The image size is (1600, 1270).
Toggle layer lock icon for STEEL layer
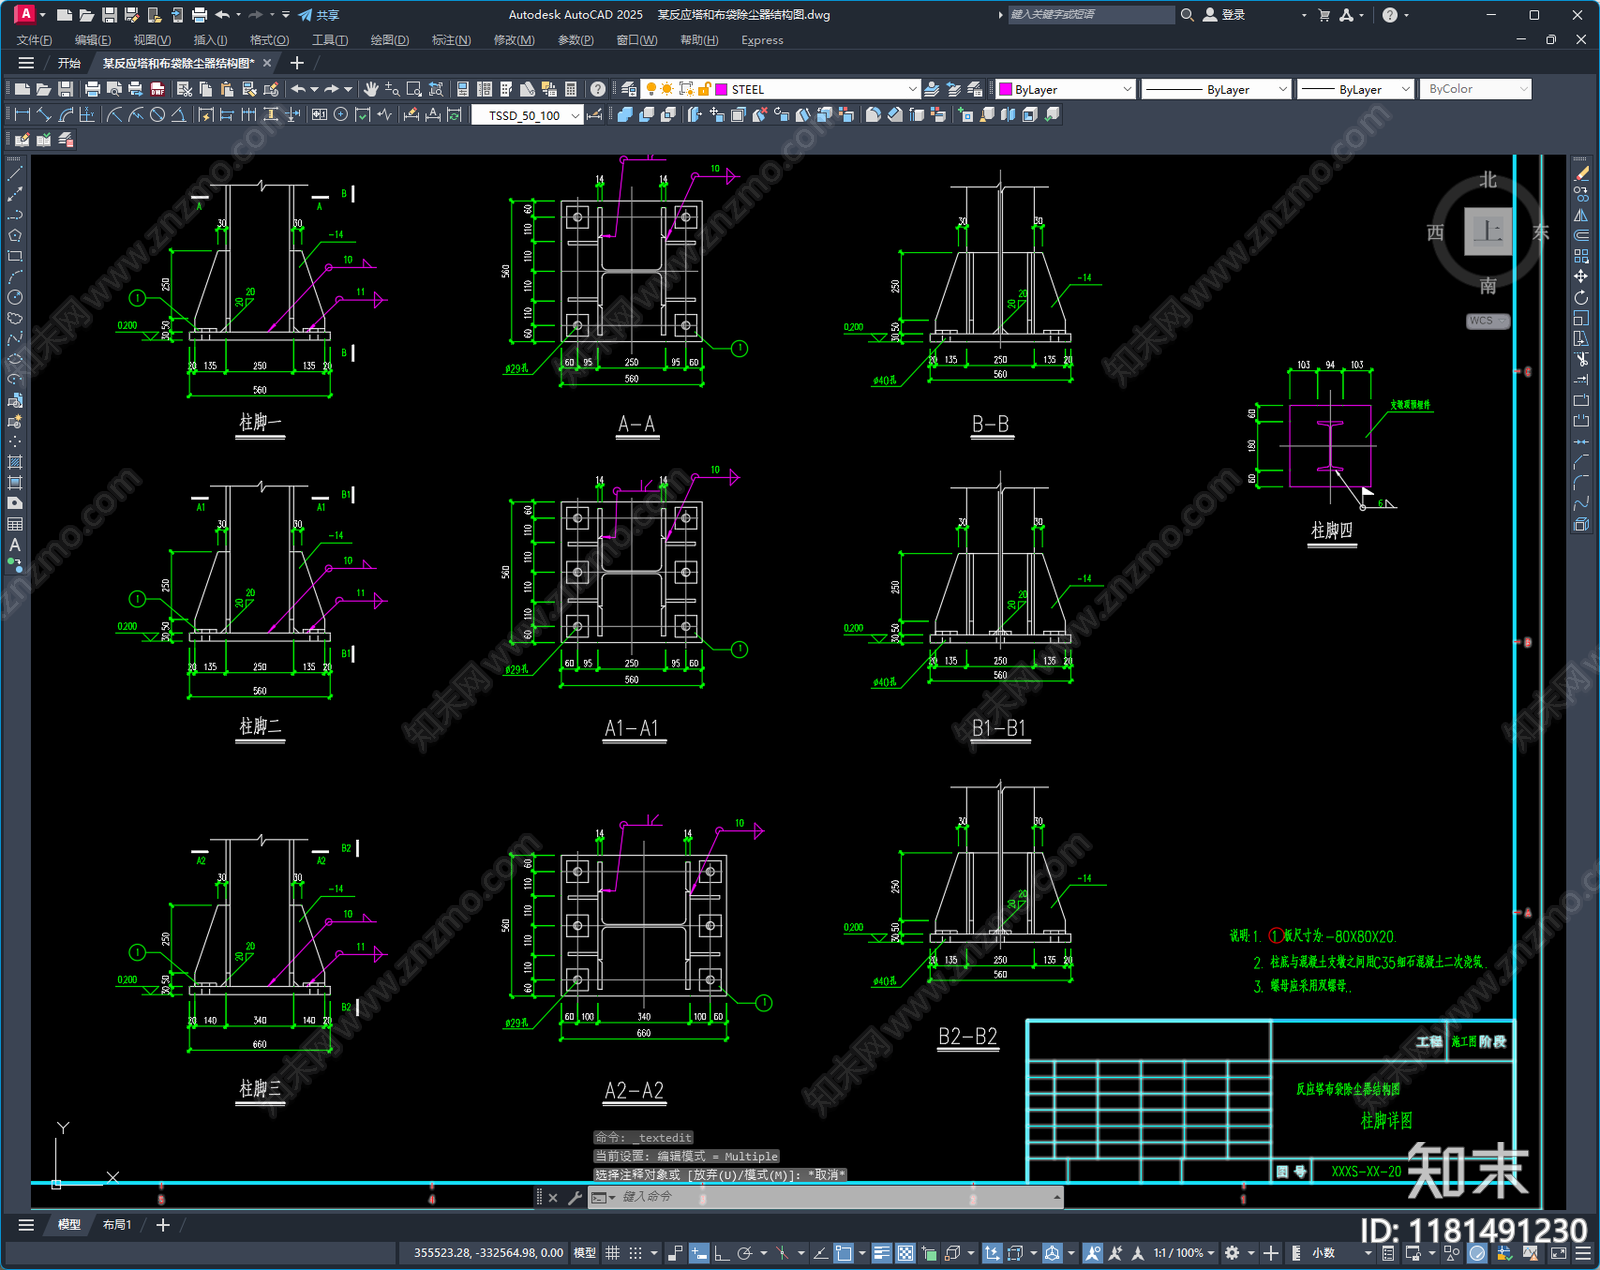pos(704,89)
